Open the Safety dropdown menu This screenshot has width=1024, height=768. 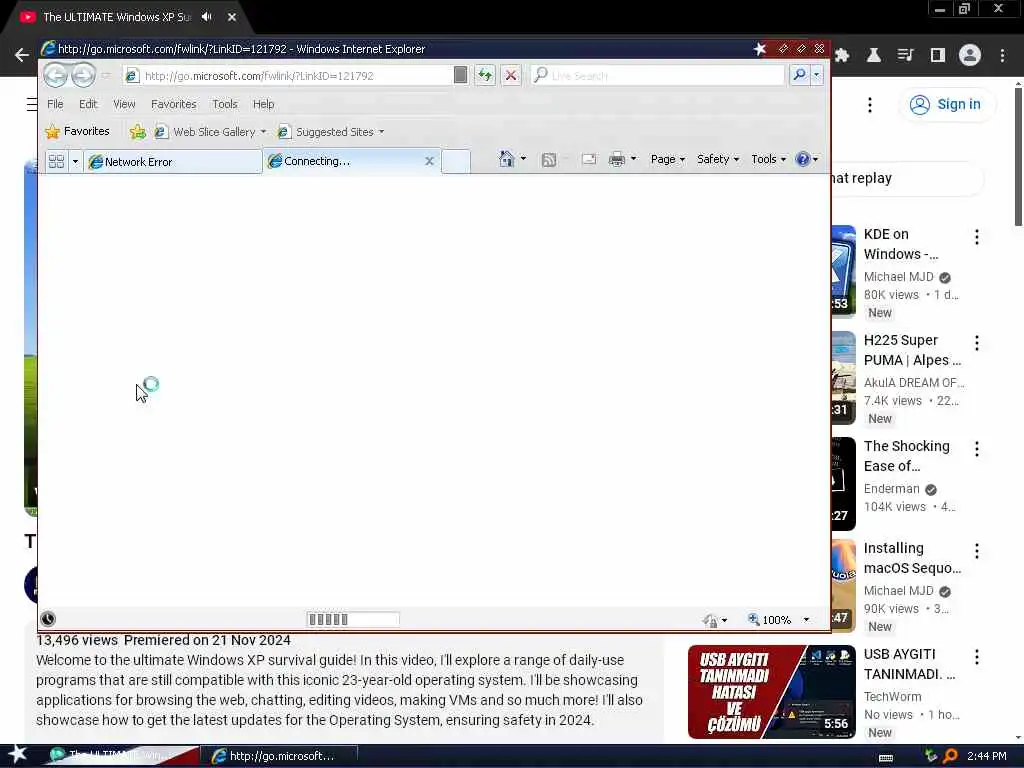click(718, 159)
